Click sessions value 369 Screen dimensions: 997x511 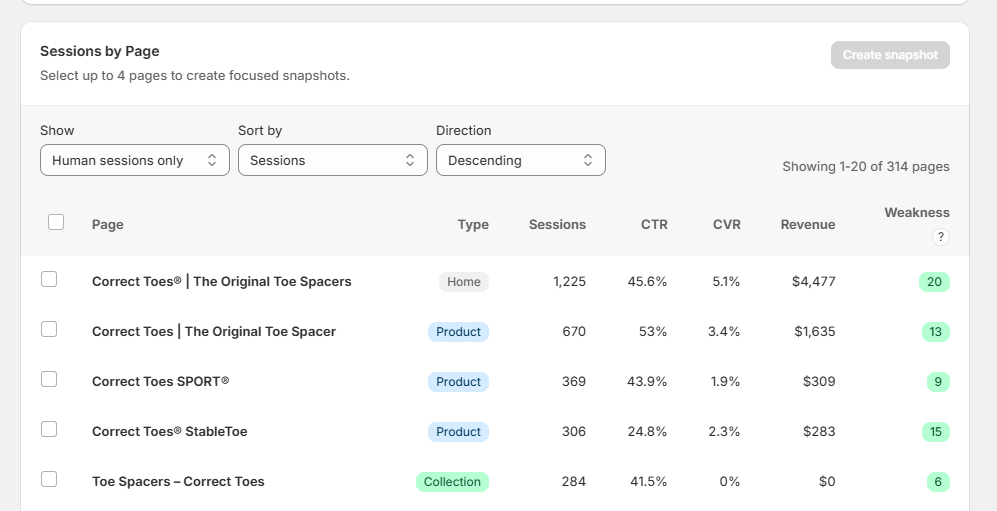[x=574, y=381]
